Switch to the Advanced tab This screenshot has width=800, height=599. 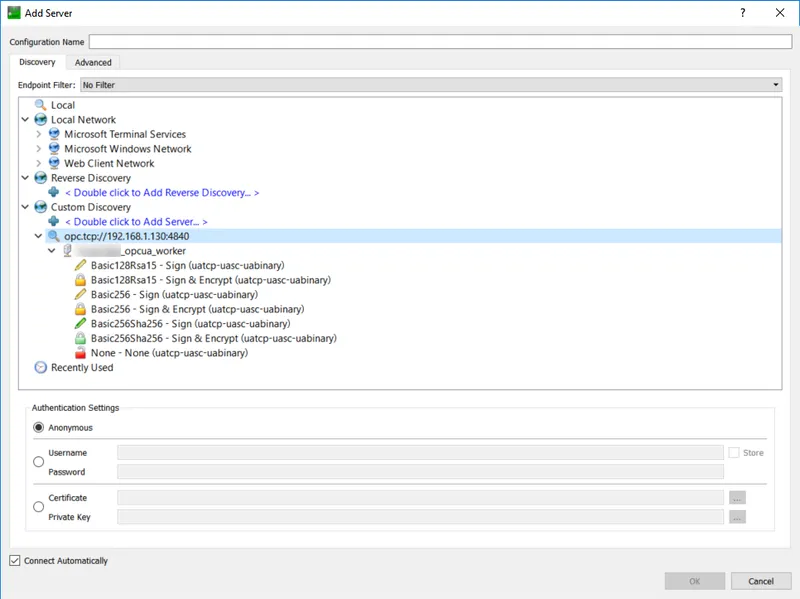point(93,62)
